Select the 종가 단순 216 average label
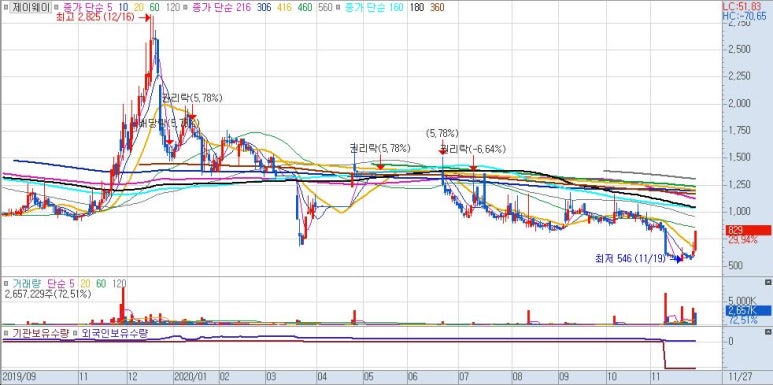 [x=222, y=8]
